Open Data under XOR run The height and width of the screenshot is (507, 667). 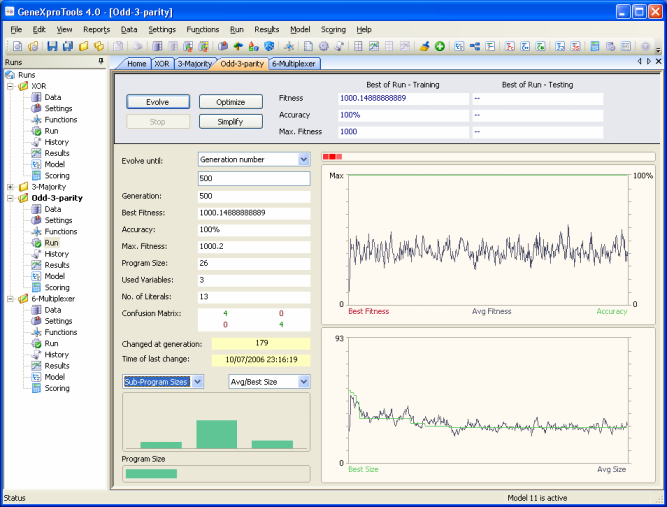[x=53, y=97]
